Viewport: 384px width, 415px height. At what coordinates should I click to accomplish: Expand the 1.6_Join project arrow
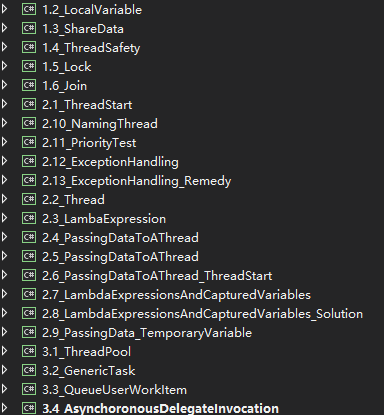tap(4, 85)
